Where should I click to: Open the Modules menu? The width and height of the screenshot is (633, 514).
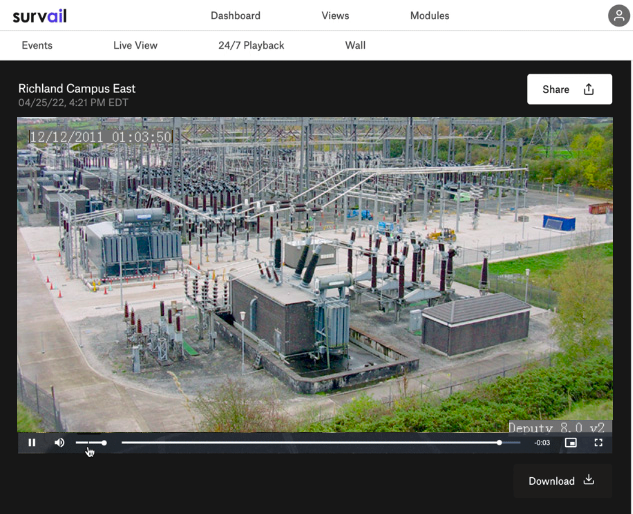click(429, 15)
